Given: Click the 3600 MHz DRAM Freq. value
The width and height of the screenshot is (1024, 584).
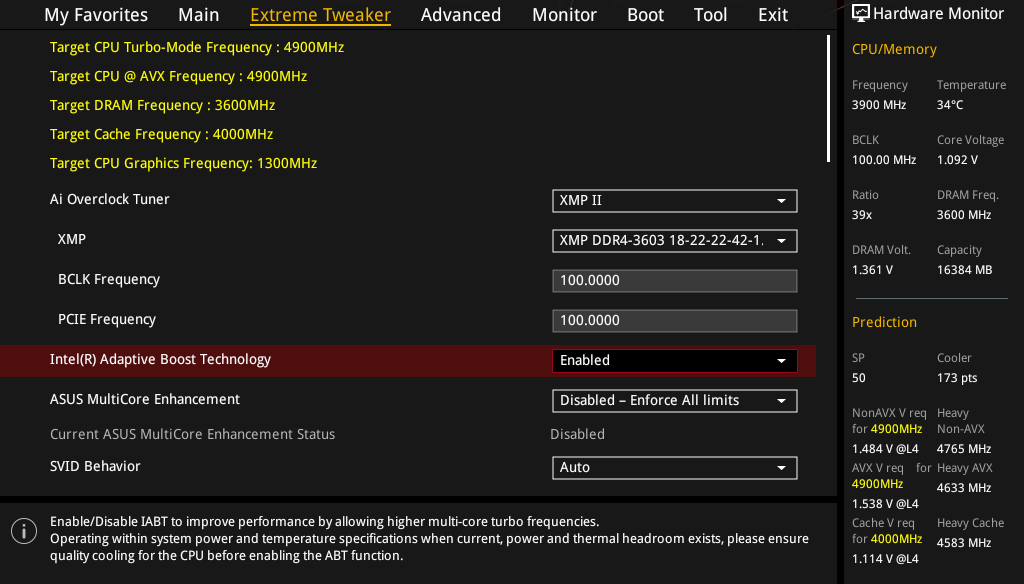Looking at the screenshot, I should 964,215.
